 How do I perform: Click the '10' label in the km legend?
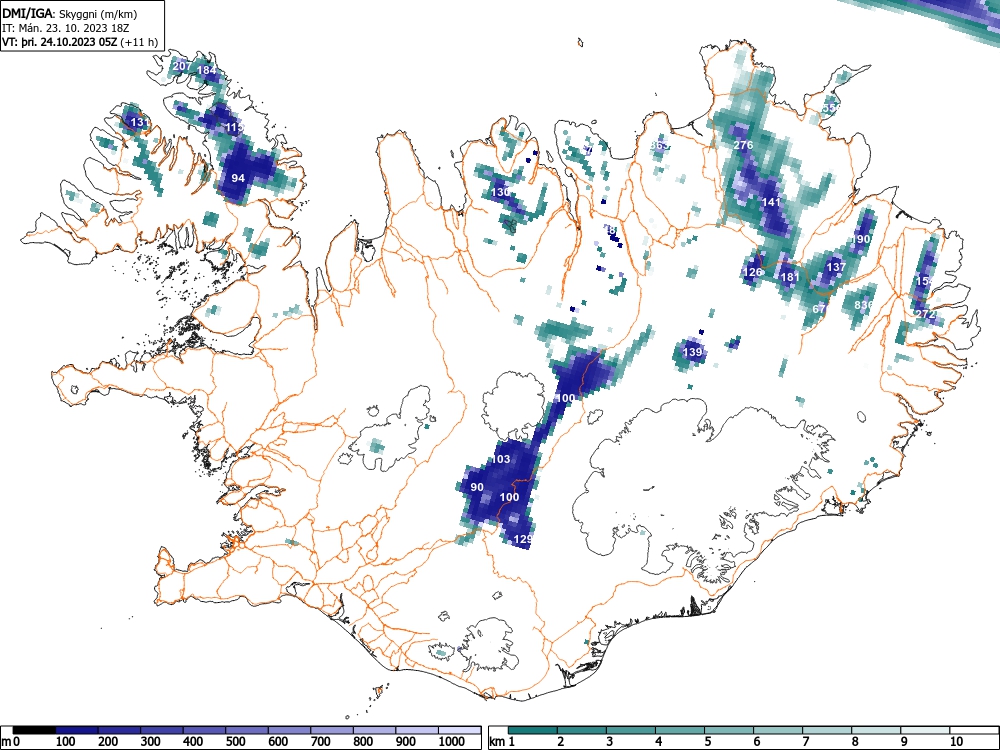pos(956,742)
